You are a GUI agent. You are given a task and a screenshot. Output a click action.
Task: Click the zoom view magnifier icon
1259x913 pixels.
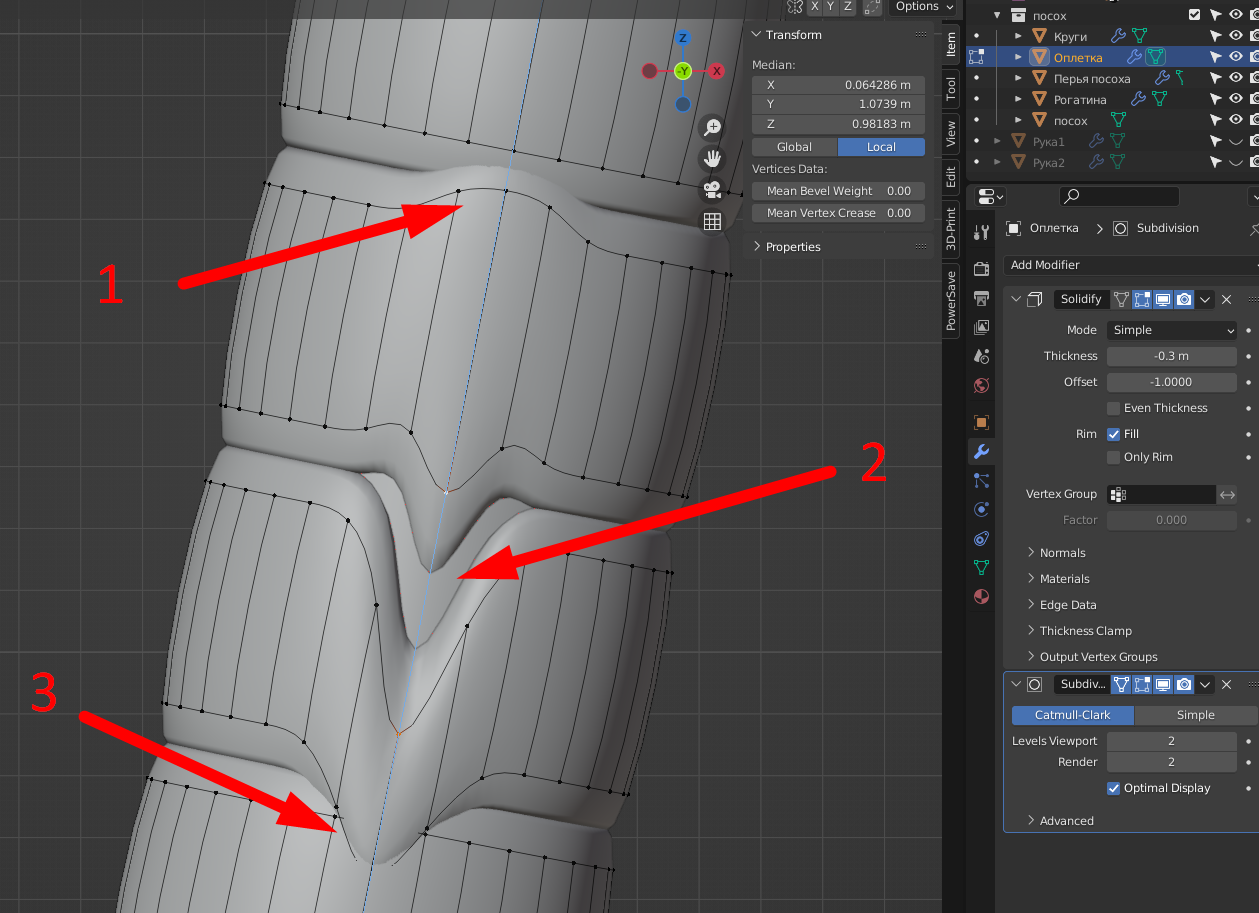click(x=712, y=127)
